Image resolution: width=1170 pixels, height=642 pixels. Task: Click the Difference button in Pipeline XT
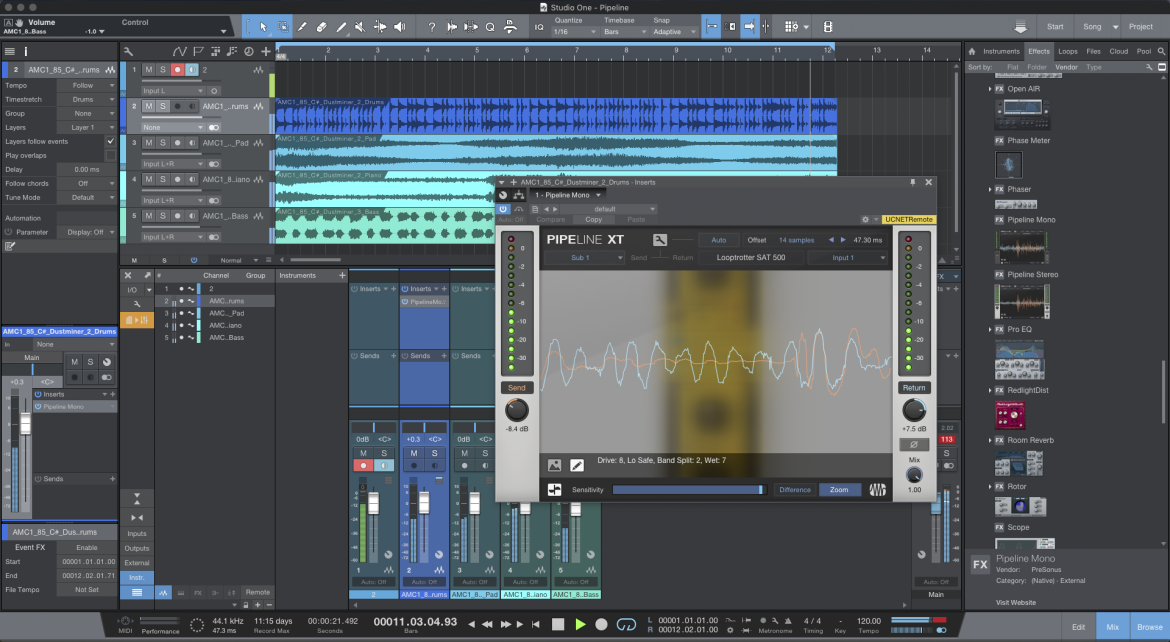point(795,490)
